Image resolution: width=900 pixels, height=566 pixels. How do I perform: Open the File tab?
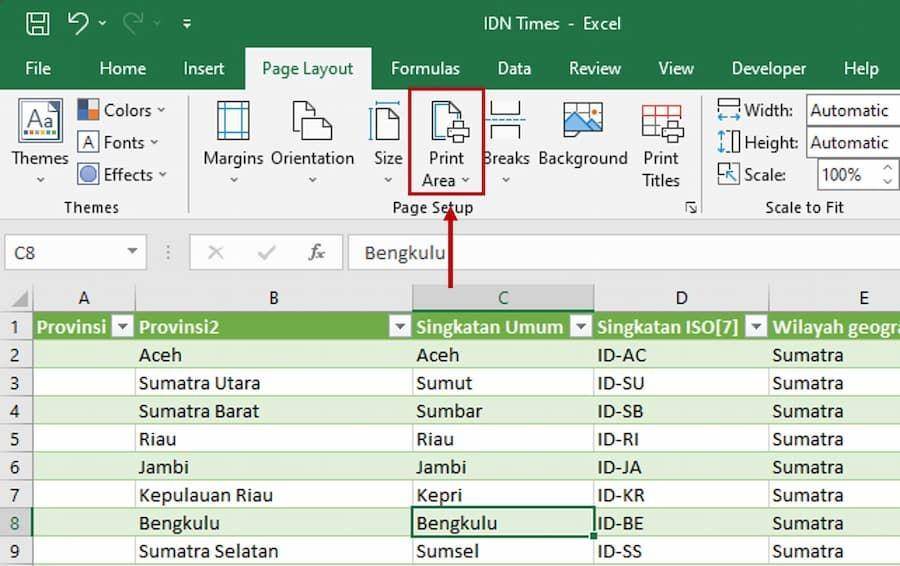pos(38,68)
